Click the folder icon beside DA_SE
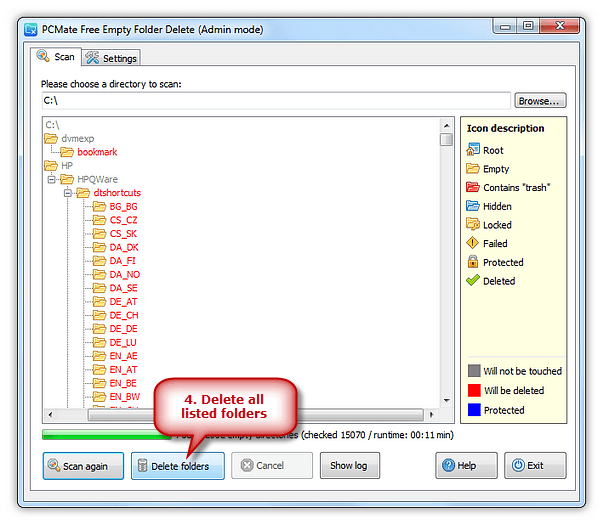Screen dimensions: 603x525 pyautogui.click(x=99, y=288)
